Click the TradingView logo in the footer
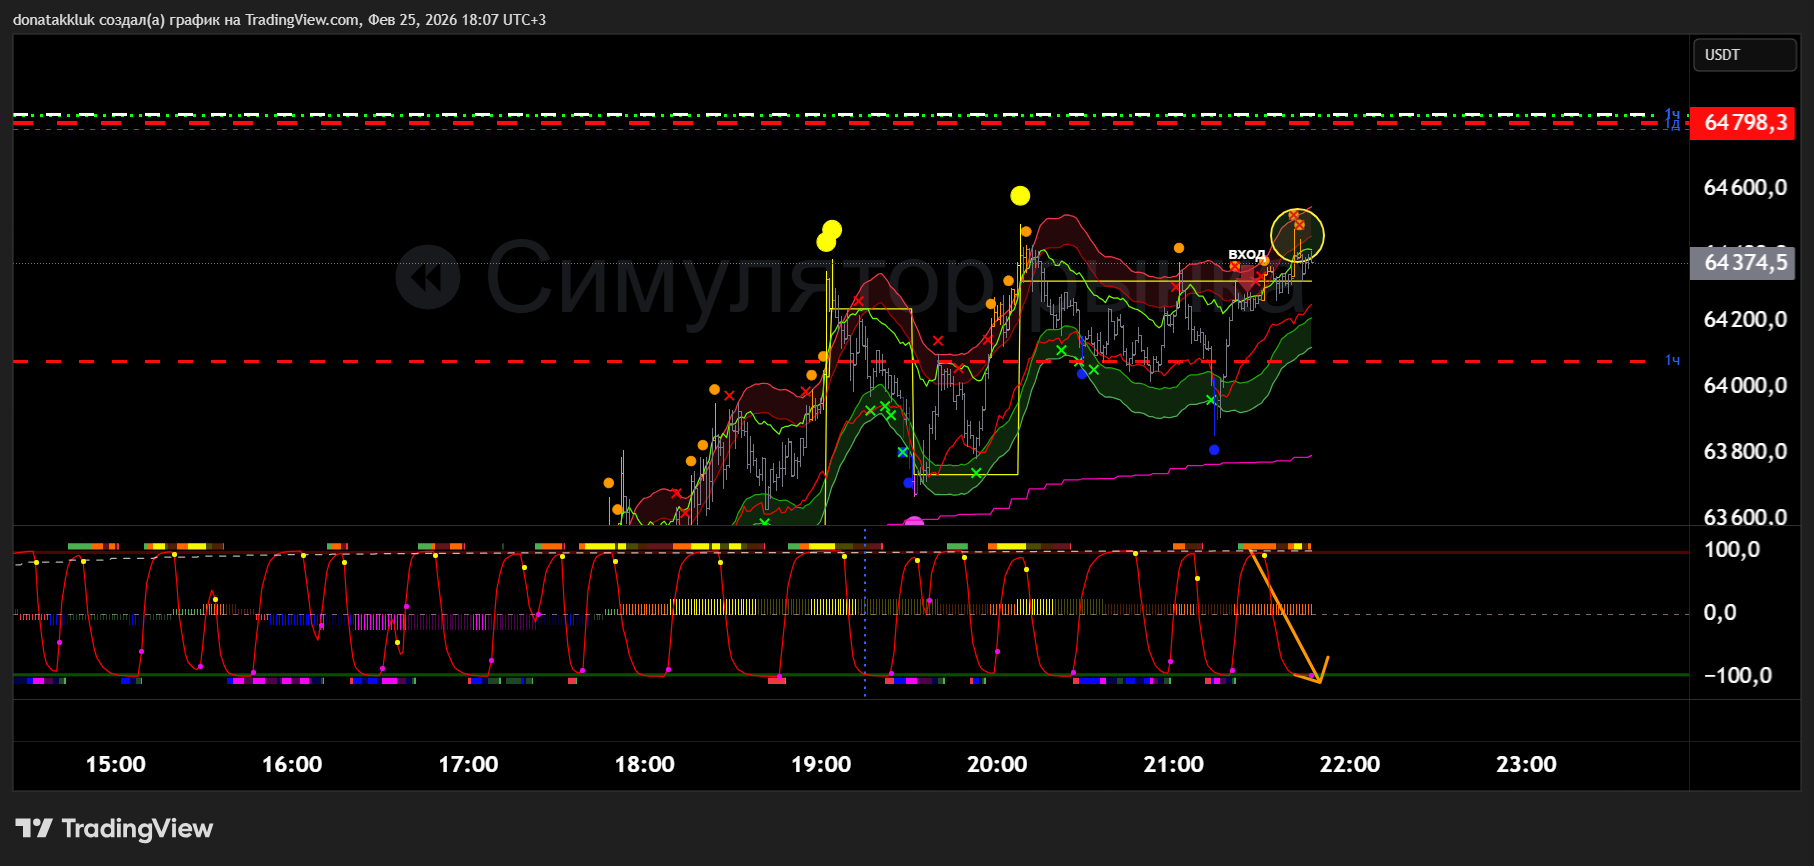 (115, 828)
